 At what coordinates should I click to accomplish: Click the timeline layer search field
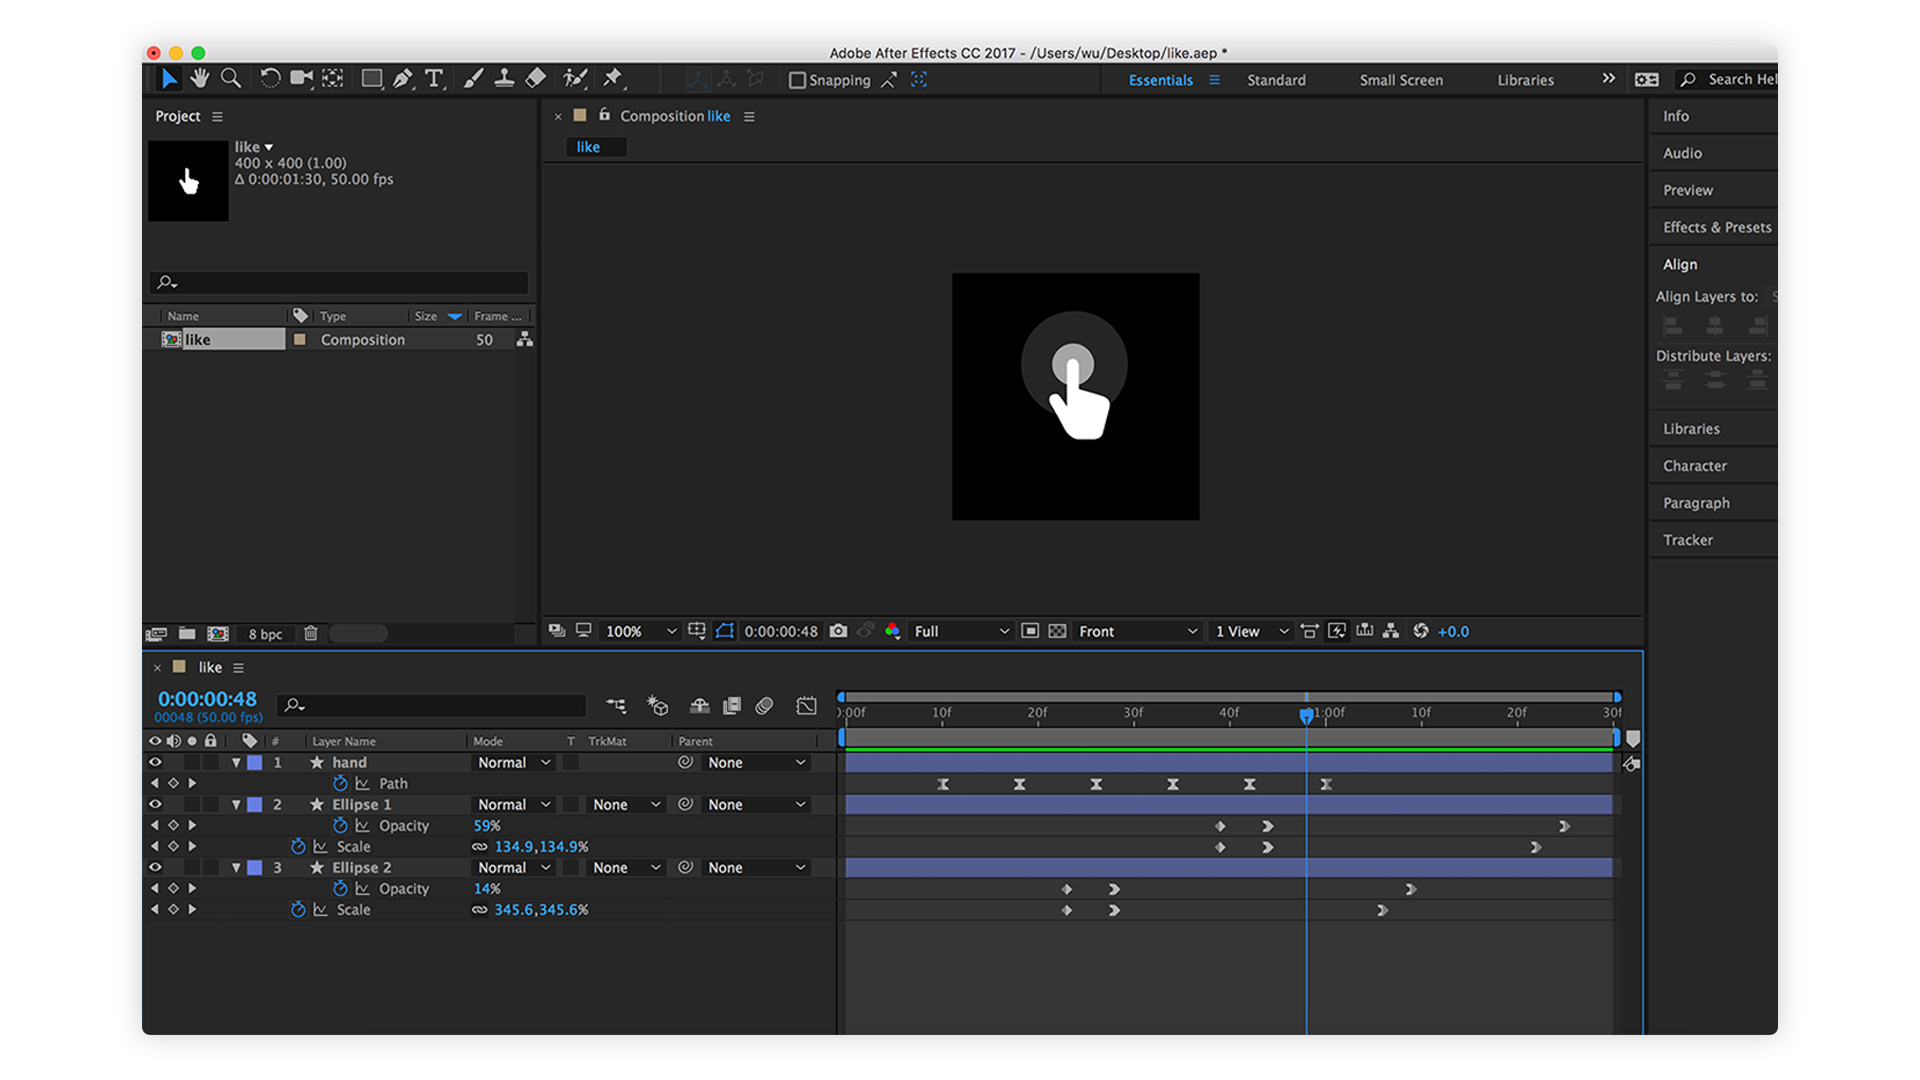pos(432,705)
